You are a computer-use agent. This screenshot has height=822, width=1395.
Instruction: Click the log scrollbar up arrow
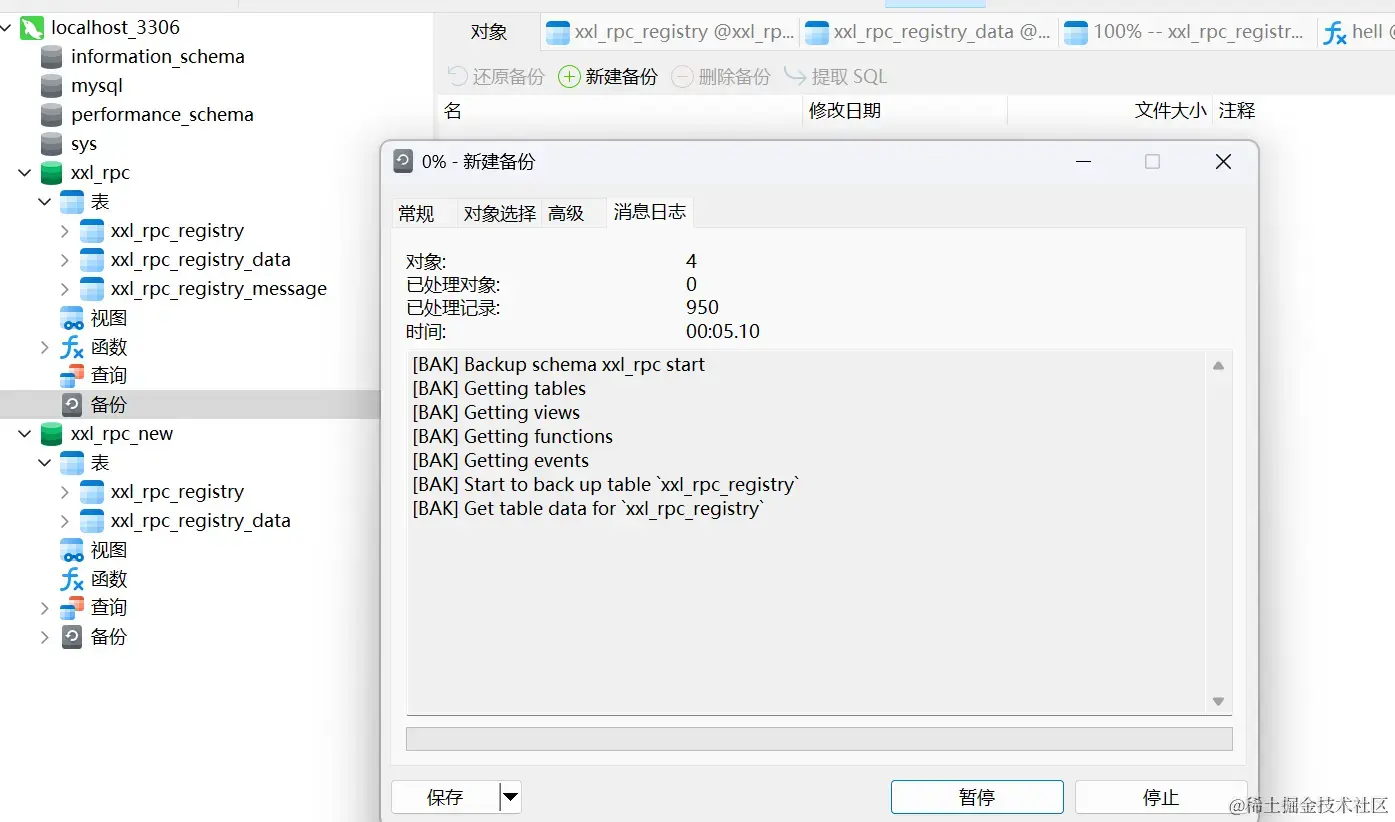tap(1218, 366)
